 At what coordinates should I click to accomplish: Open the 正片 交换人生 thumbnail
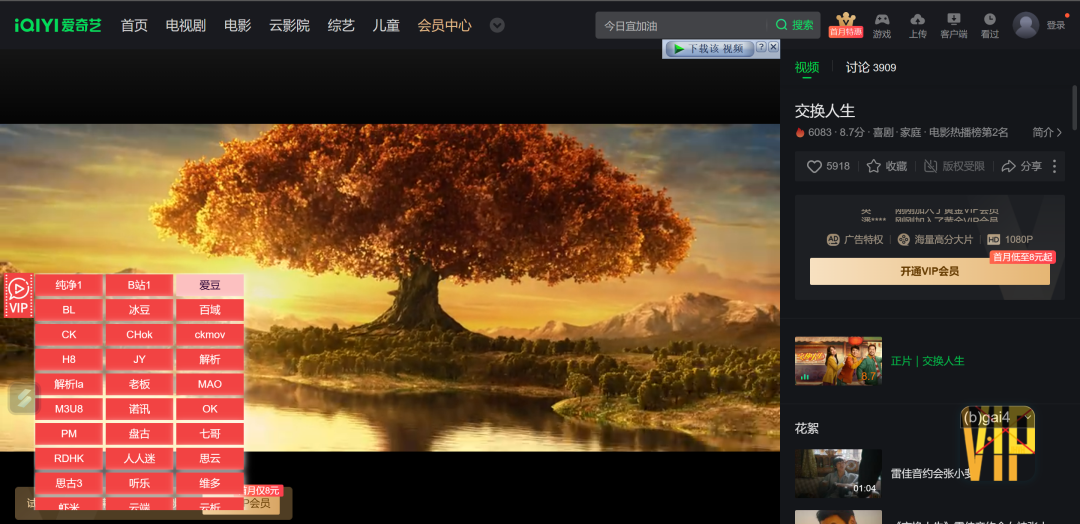[x=838, y=361]
